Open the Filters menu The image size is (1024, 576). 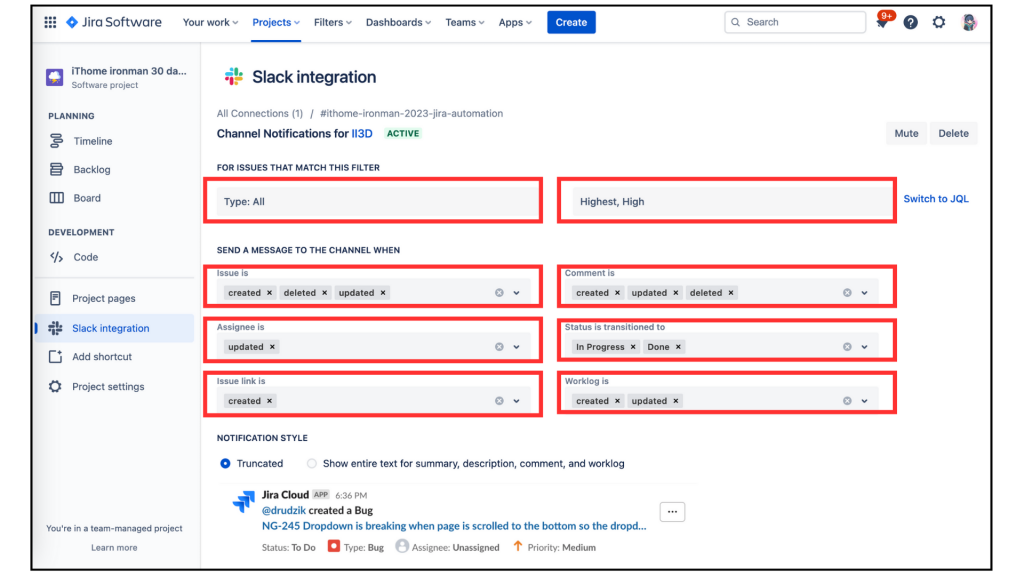click(x=332, y=22)
